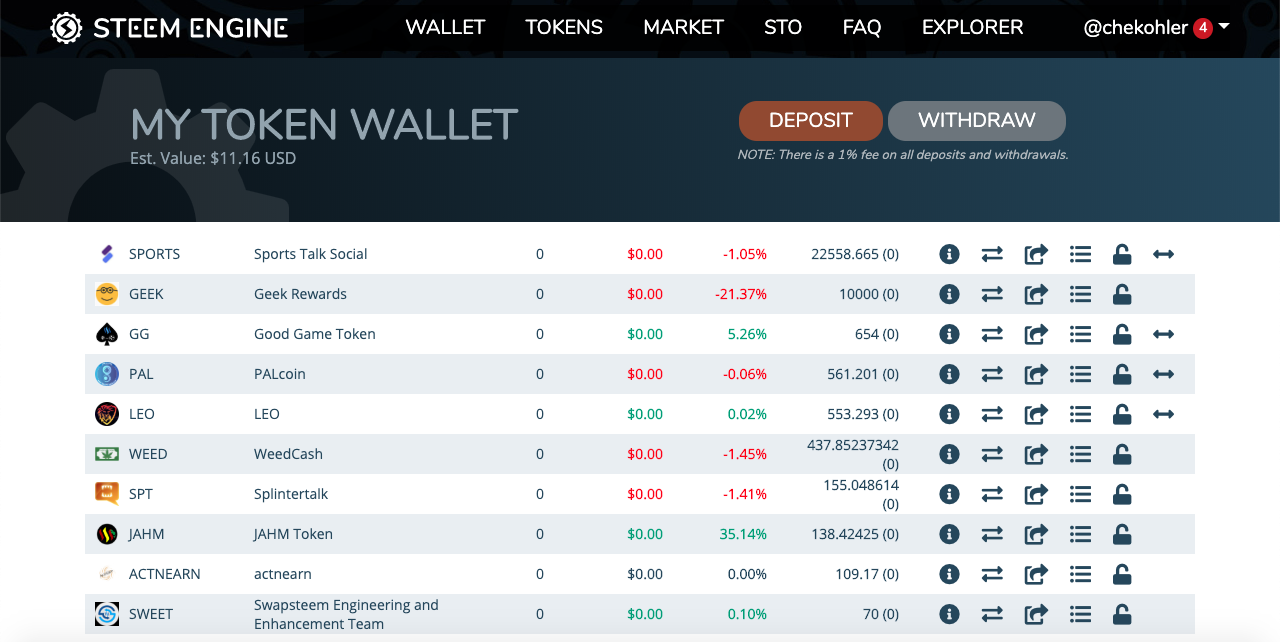Click the send share icon for ACTNEARN
The height and width of the screenshot is (642, 1280).
(1036, 574)
